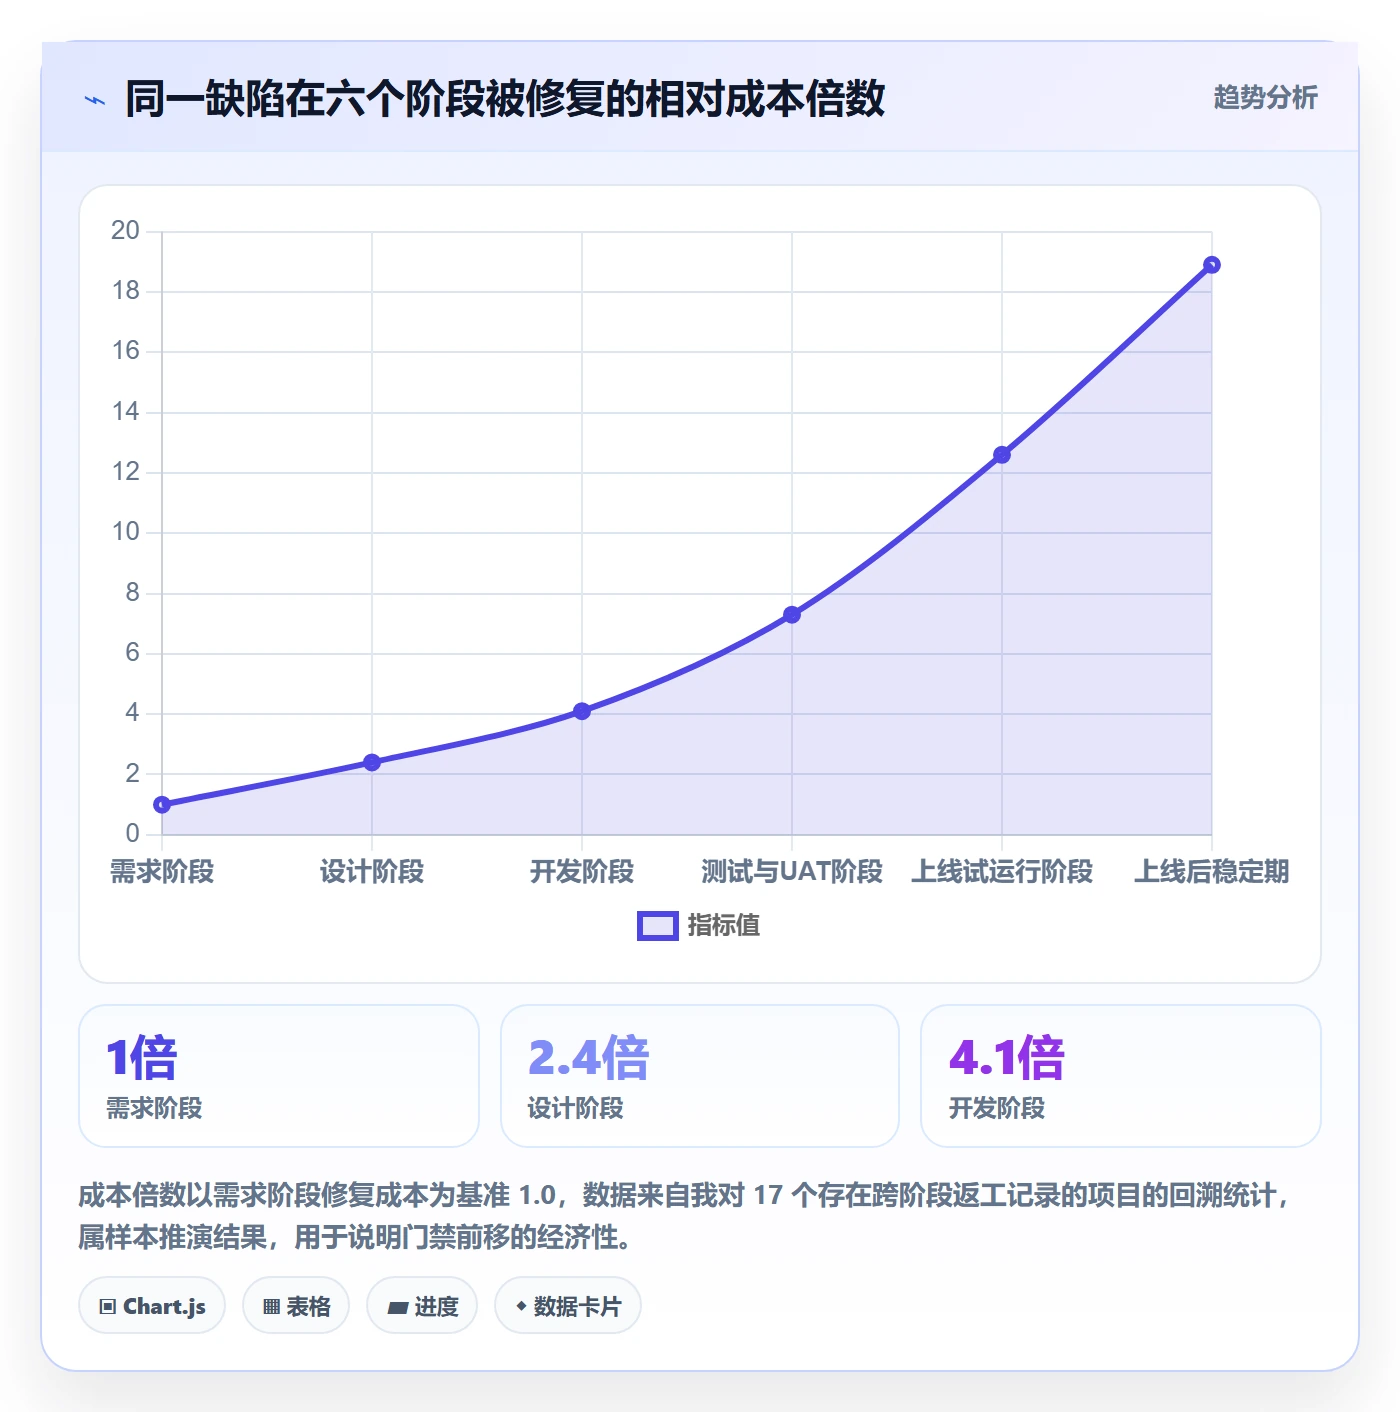
Task: Click the diamond icon in 数据卡片 chip
Action: click(x=521, y=1306)
